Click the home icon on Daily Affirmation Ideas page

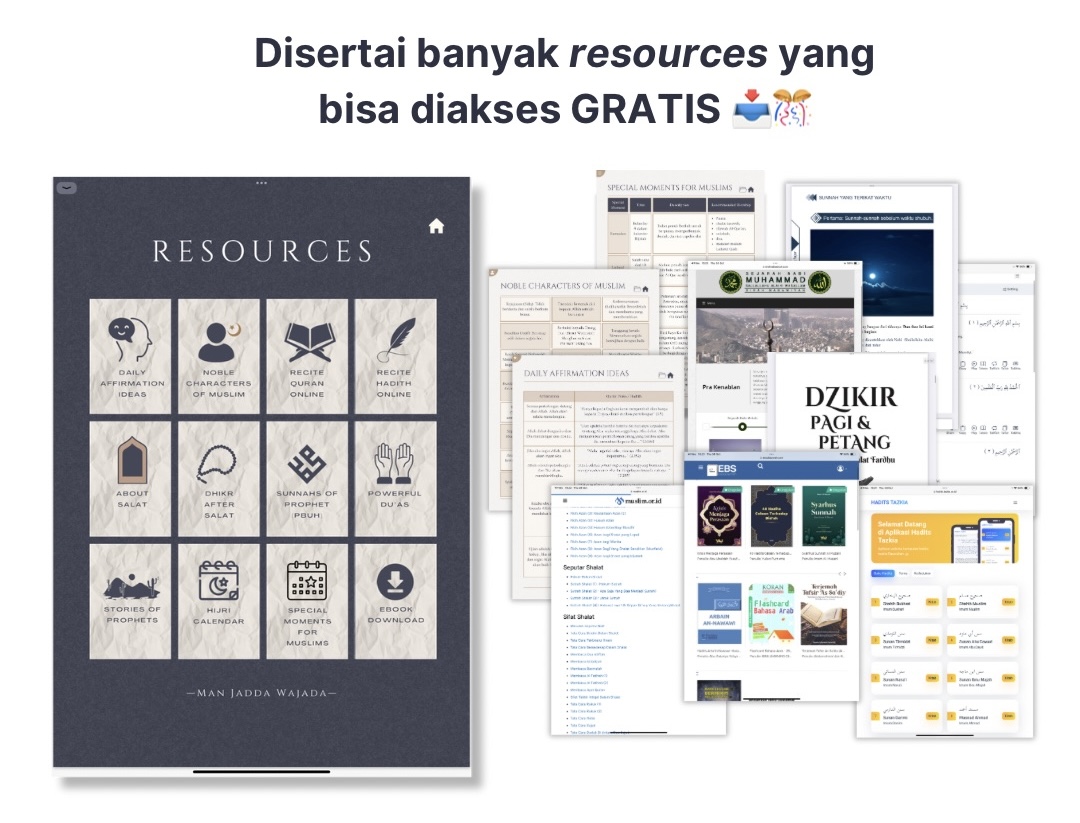669,375
